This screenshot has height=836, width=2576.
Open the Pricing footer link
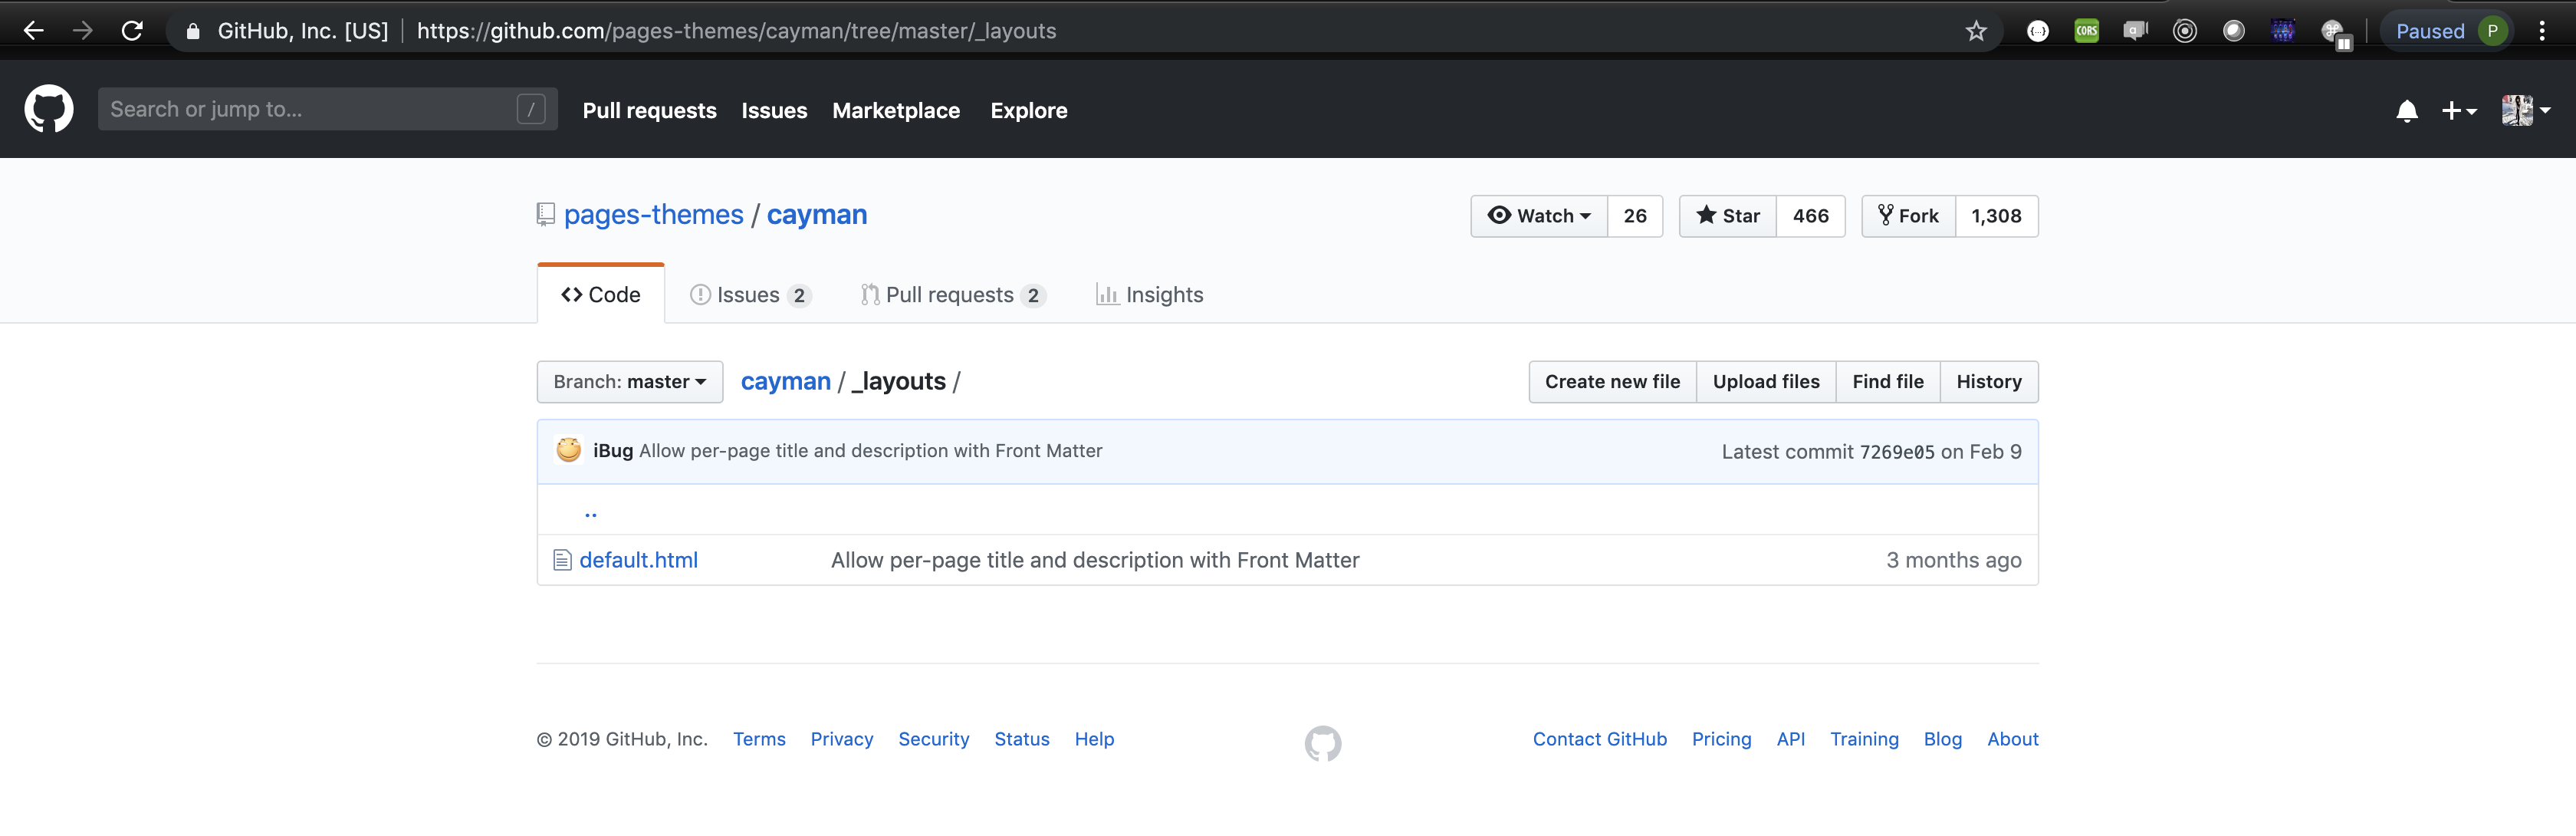(x=1722, y=739)
